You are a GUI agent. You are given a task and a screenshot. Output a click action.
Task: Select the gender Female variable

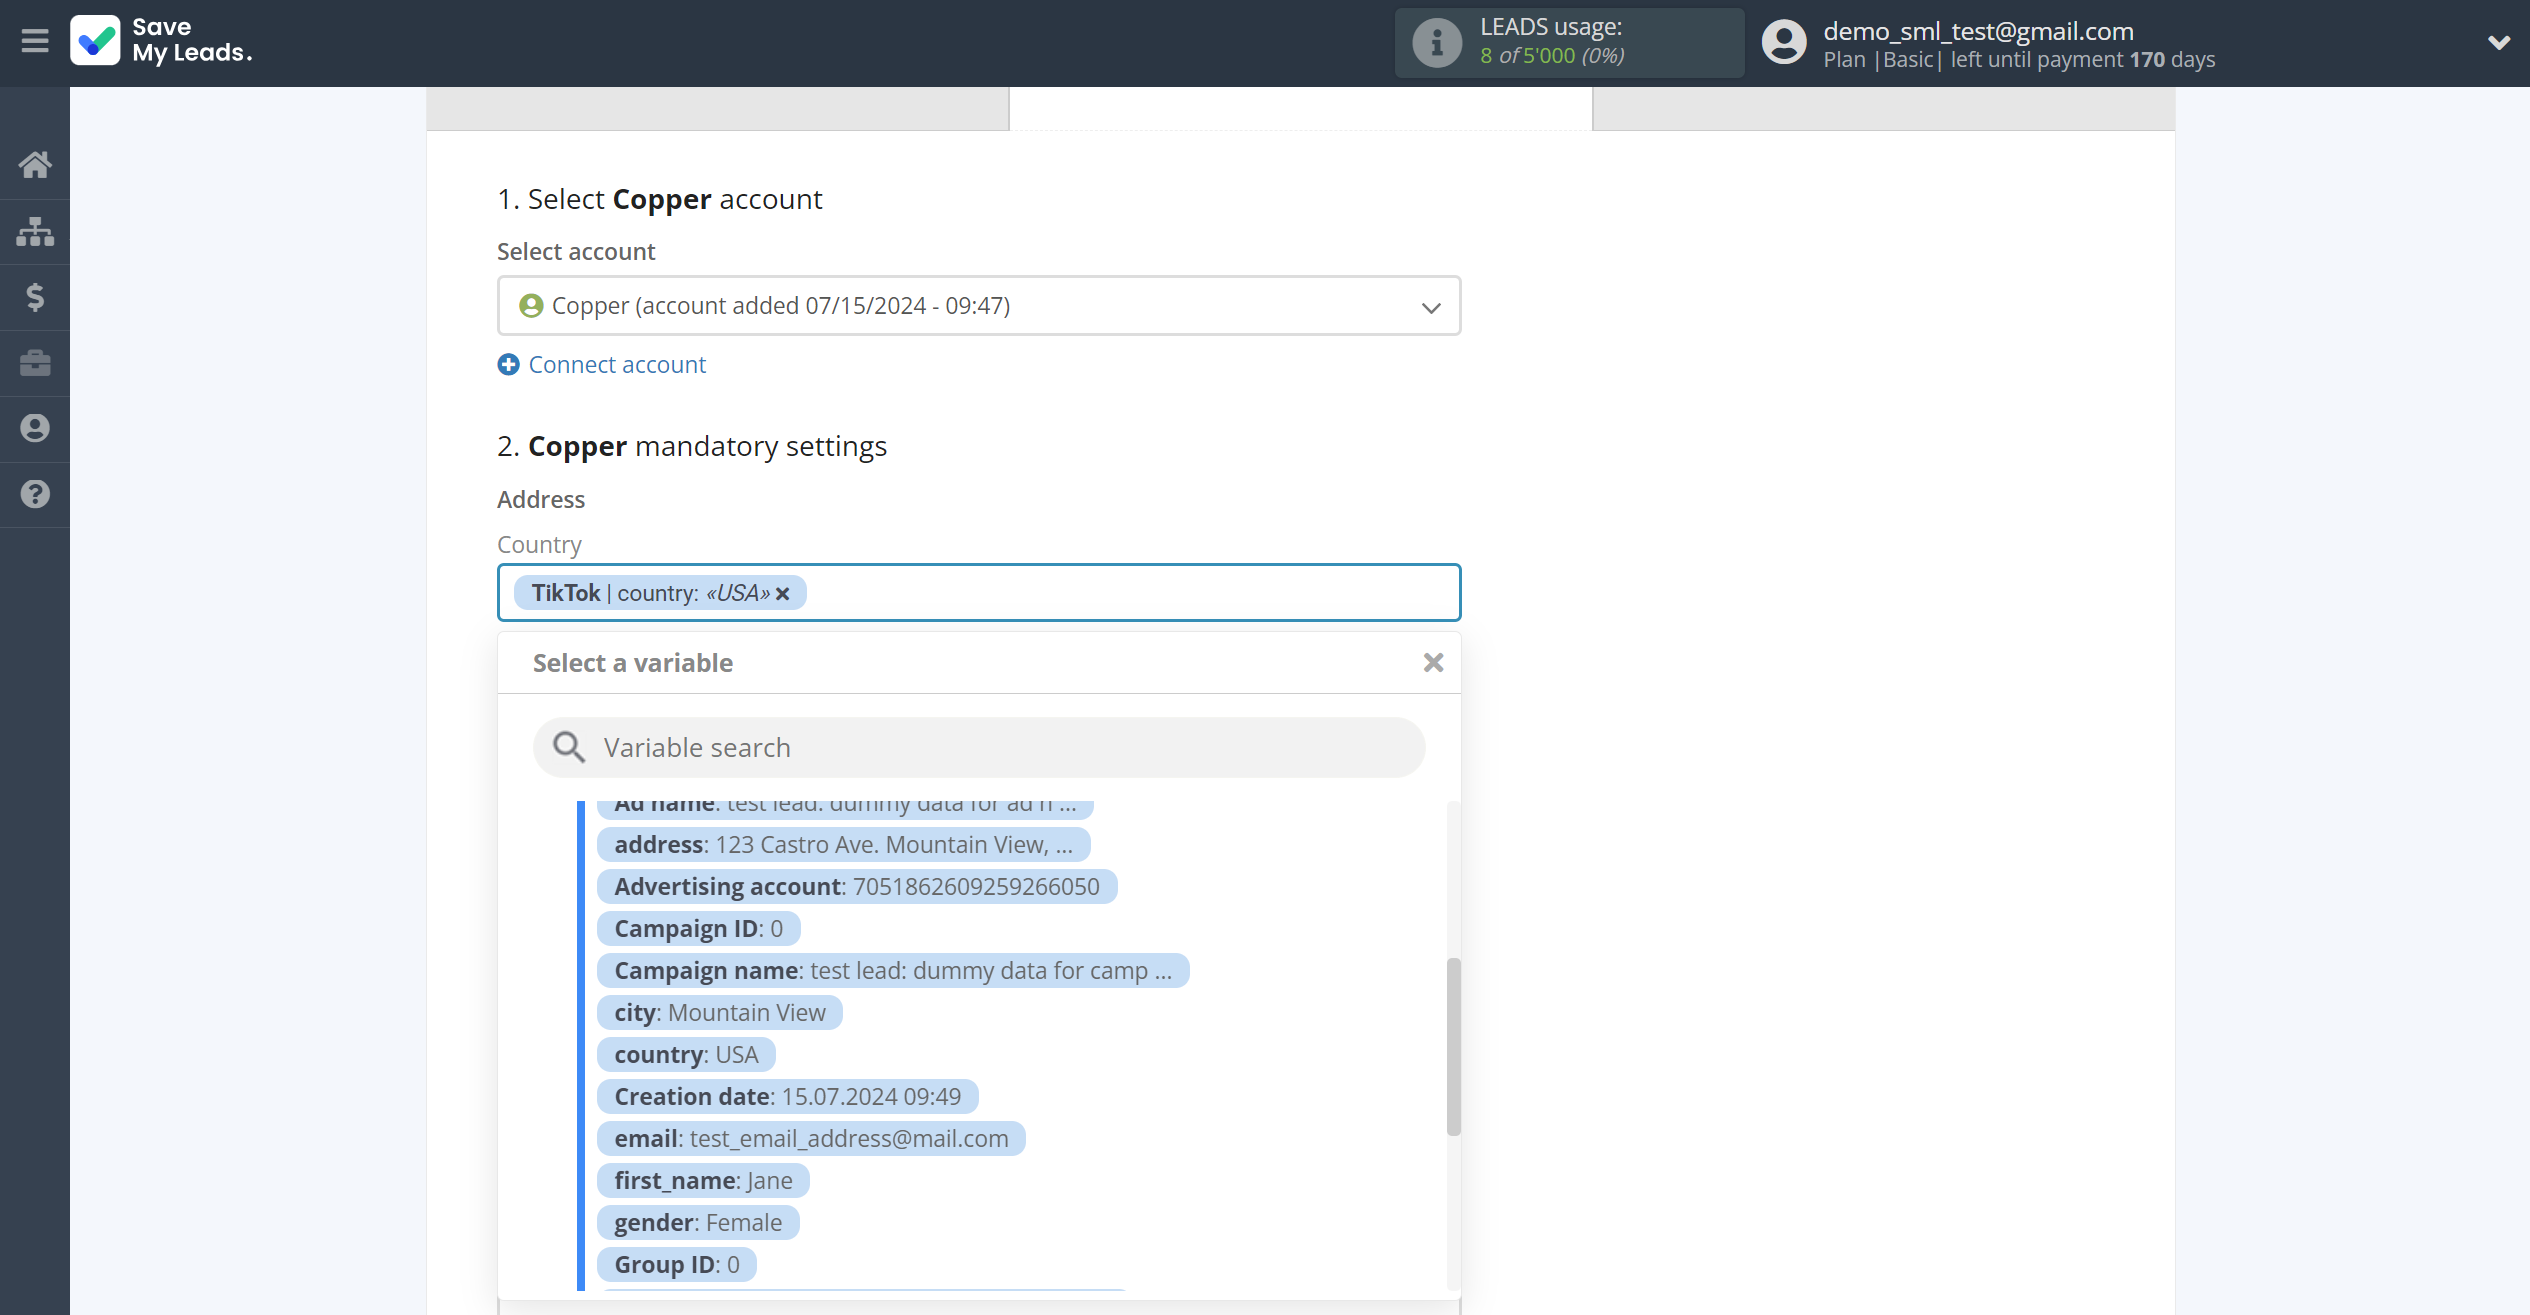[x=698, y=1223]
